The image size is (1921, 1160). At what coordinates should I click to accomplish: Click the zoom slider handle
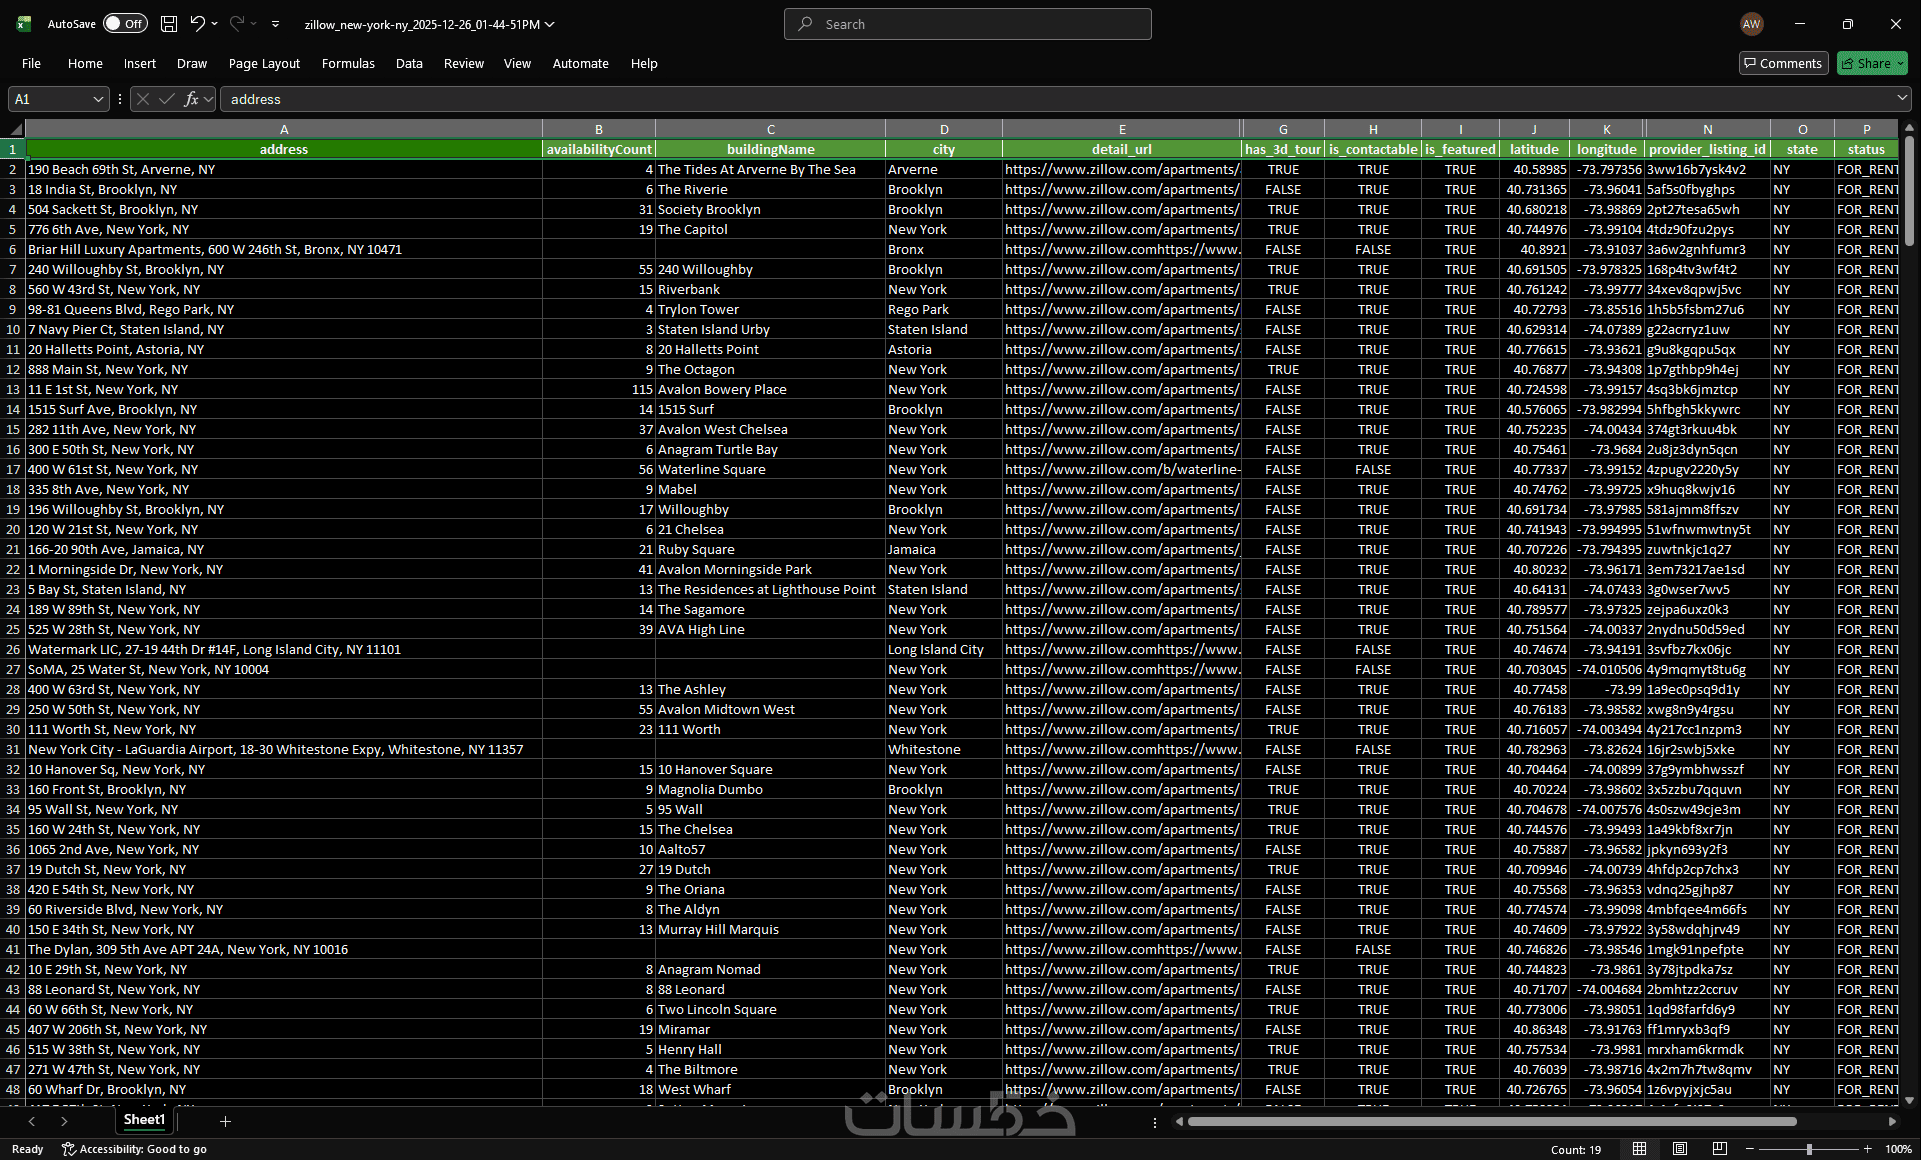(1809, 1149)
